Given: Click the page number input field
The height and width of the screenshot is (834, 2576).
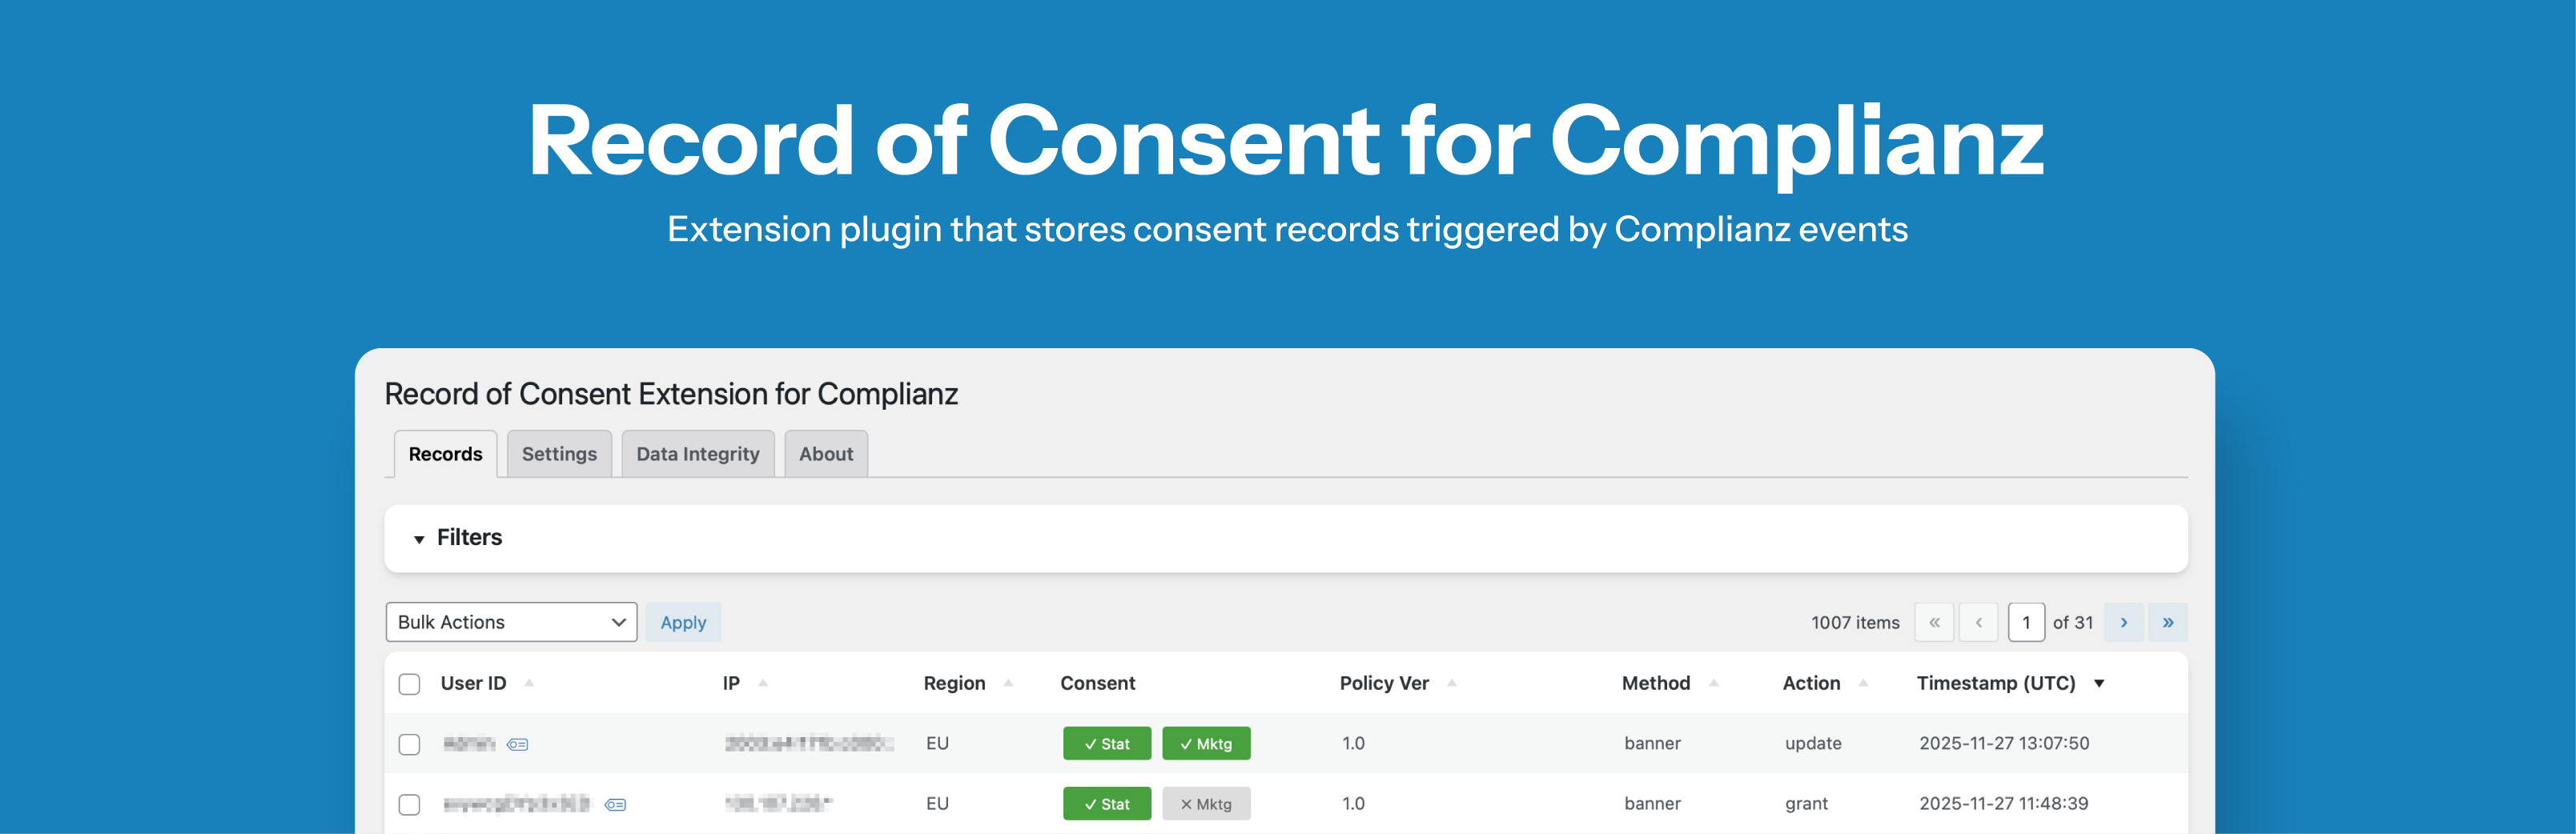Looking at the screenshot, I should pyautogui.click(x=2026, y=622).
